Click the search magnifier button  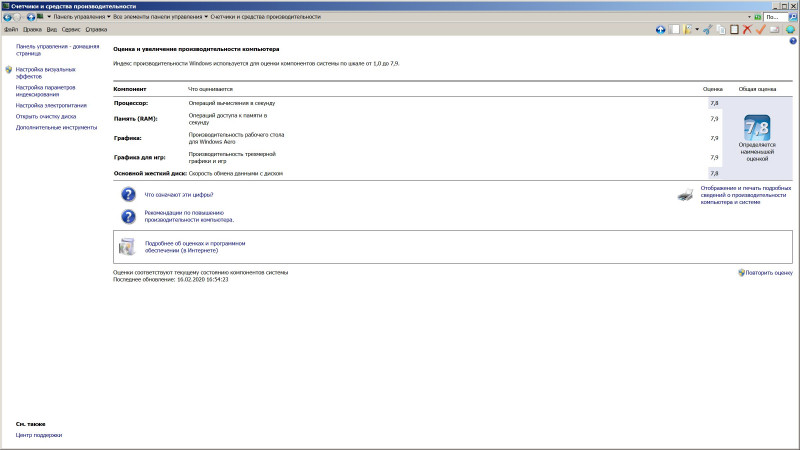click(x=793, y=17)
